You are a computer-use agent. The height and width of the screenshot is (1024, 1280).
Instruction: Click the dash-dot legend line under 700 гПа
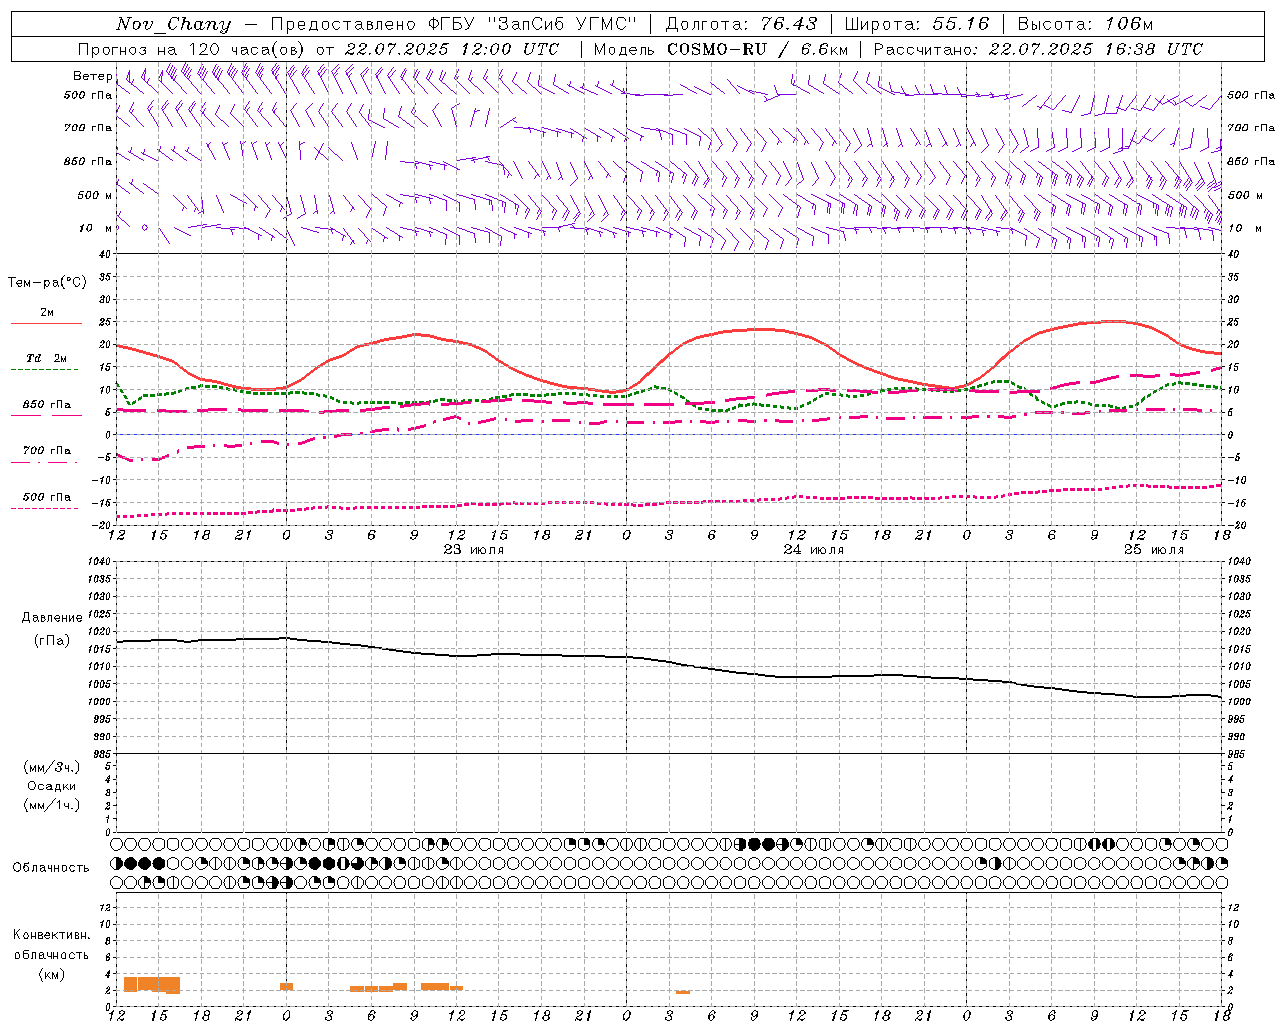tap(45, 462)
